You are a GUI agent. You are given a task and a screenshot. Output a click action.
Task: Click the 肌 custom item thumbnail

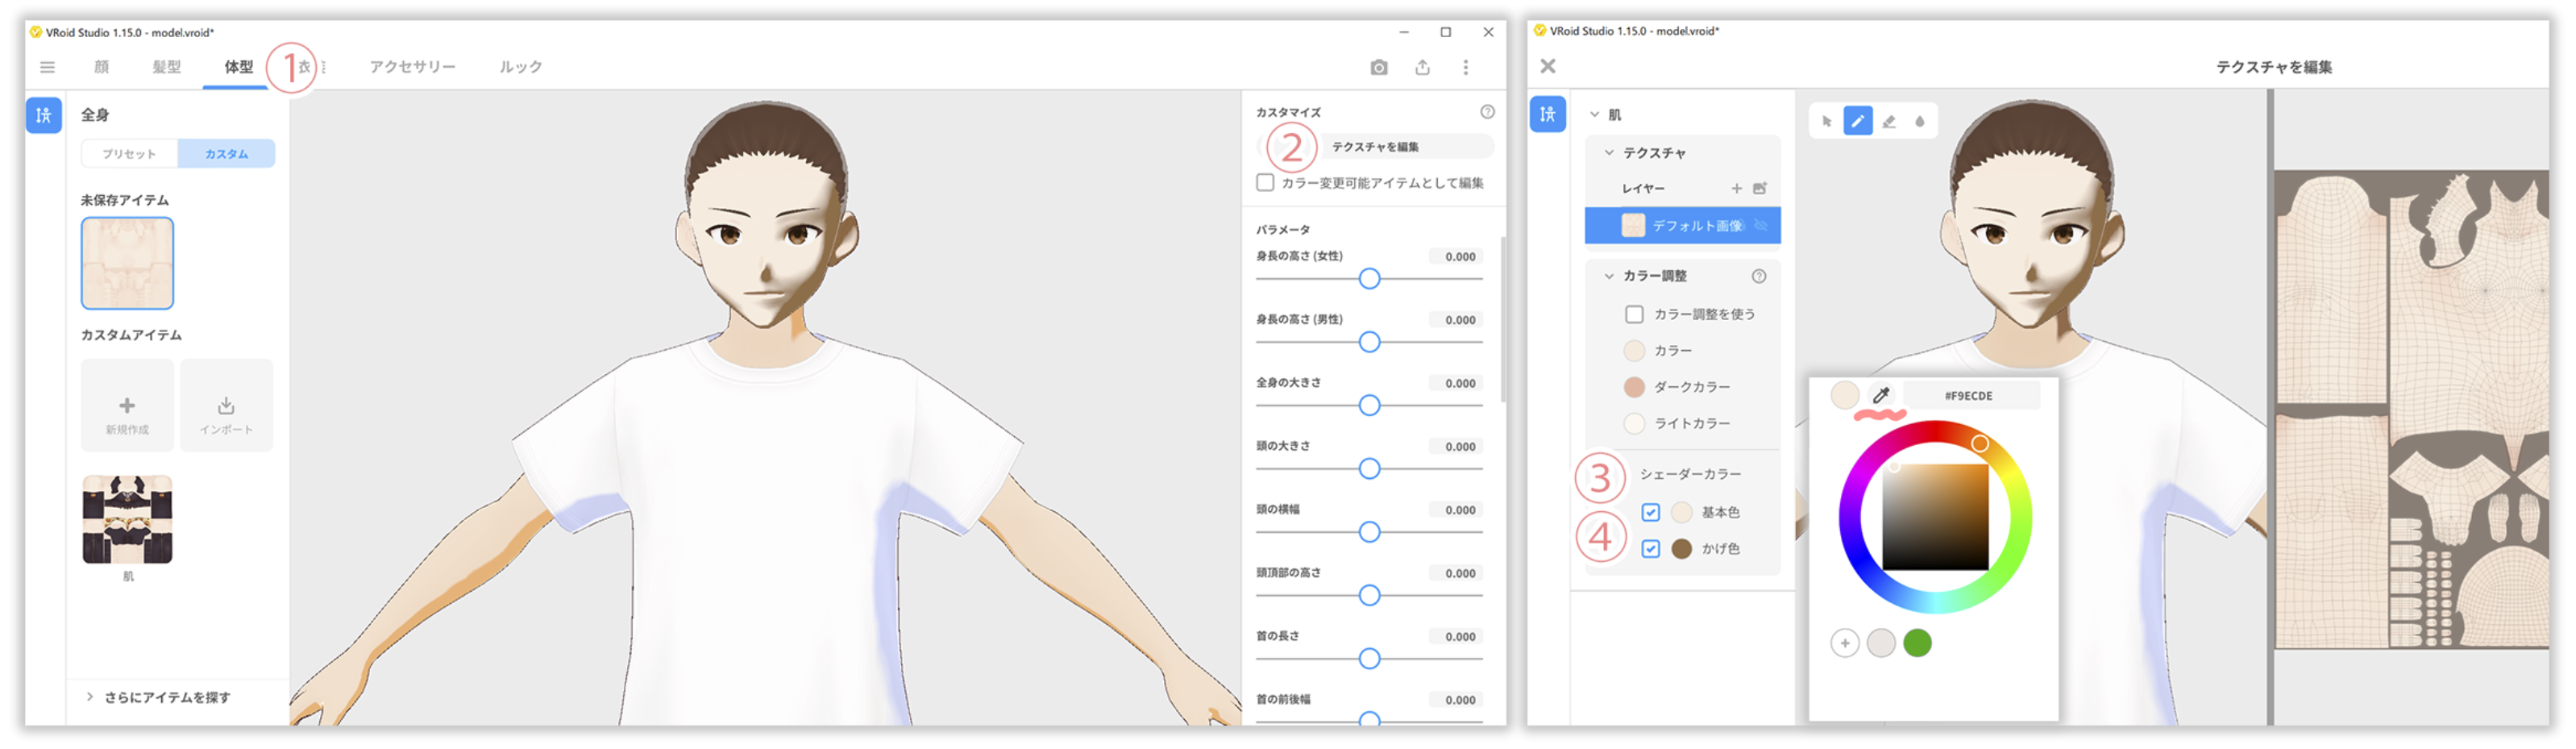127,519
